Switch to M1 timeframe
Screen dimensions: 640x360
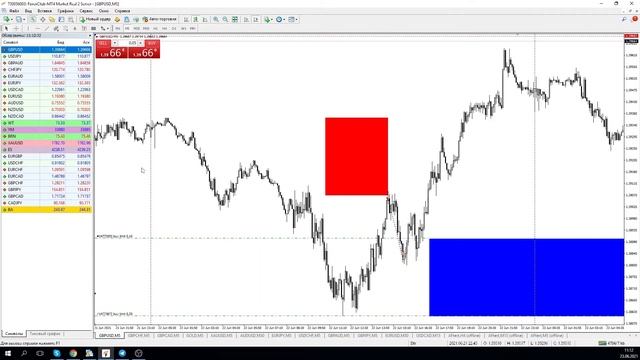(118, 29)
